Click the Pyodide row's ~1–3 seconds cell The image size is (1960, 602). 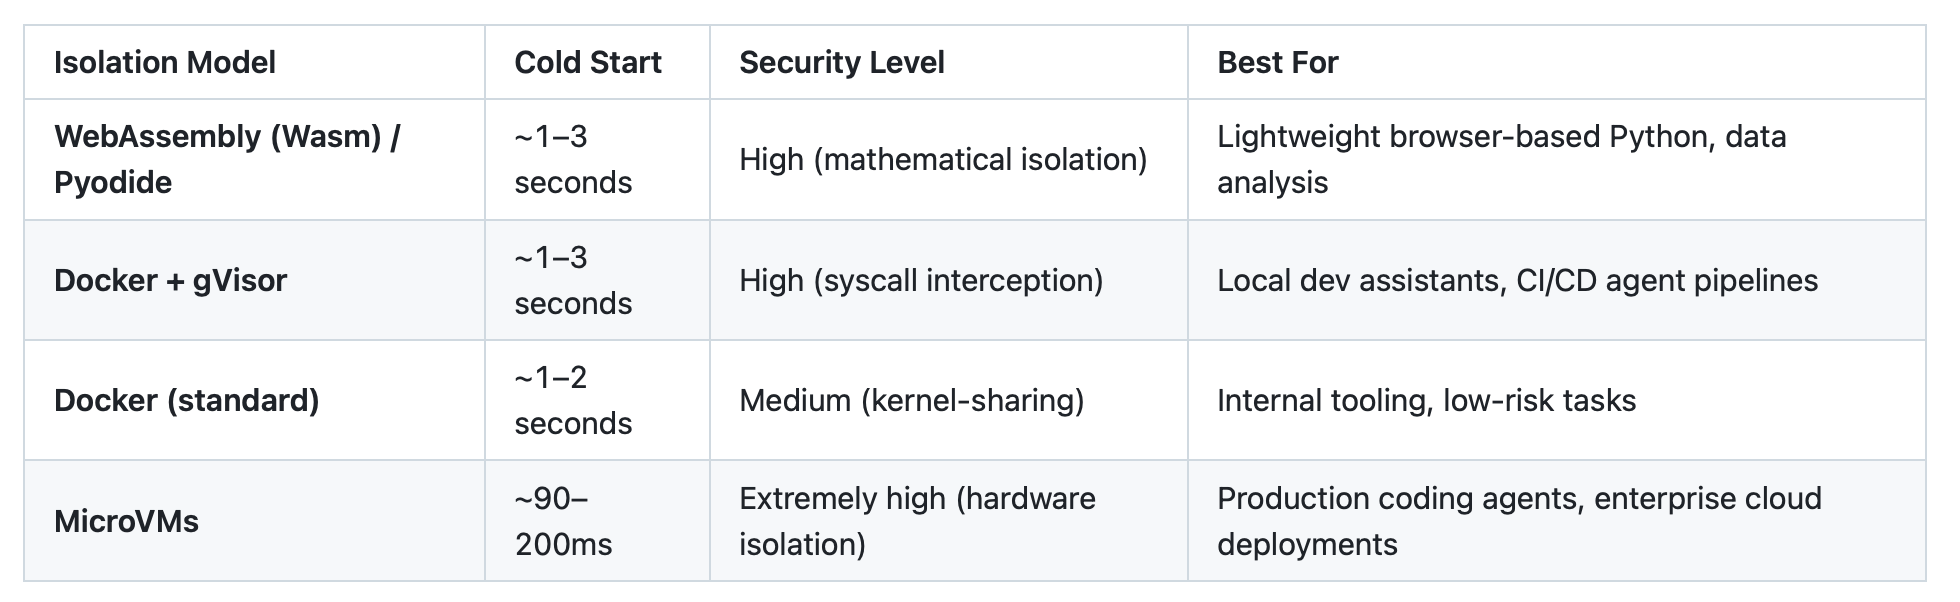pos(597,159)
